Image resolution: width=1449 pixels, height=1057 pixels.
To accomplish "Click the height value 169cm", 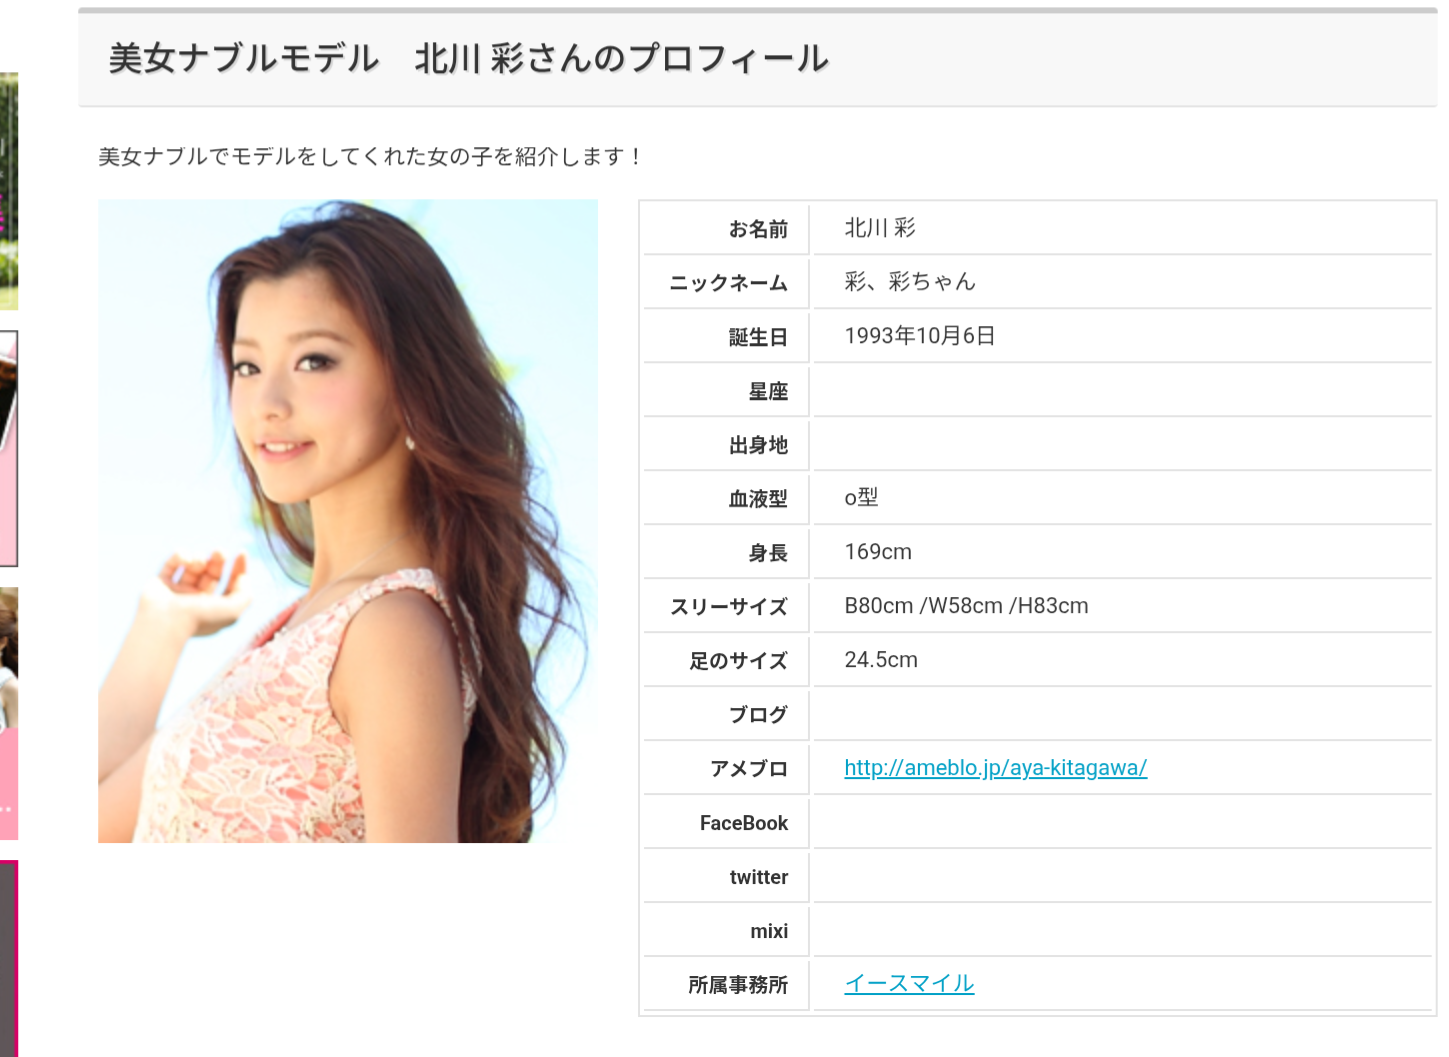I will (x=878, y=552).
